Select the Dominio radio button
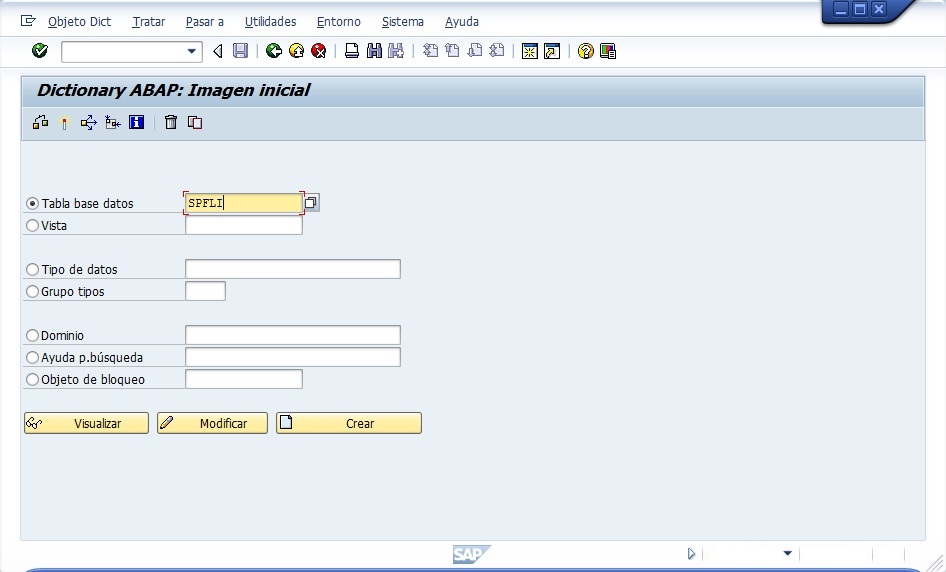The height and width of the screenshot is (572, 946). [x=33, y=335]
